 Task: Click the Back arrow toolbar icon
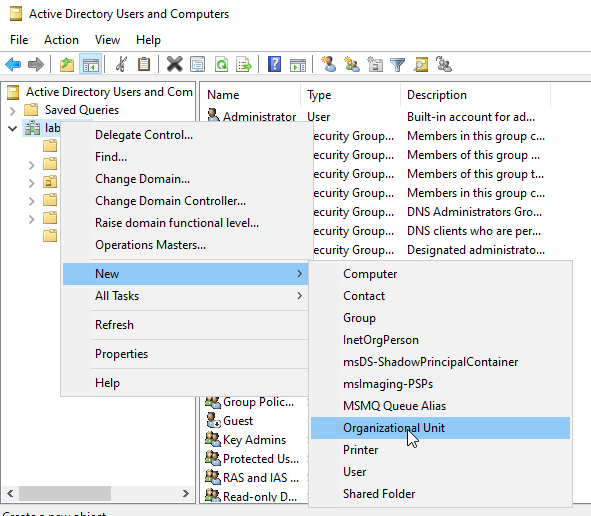13,64
